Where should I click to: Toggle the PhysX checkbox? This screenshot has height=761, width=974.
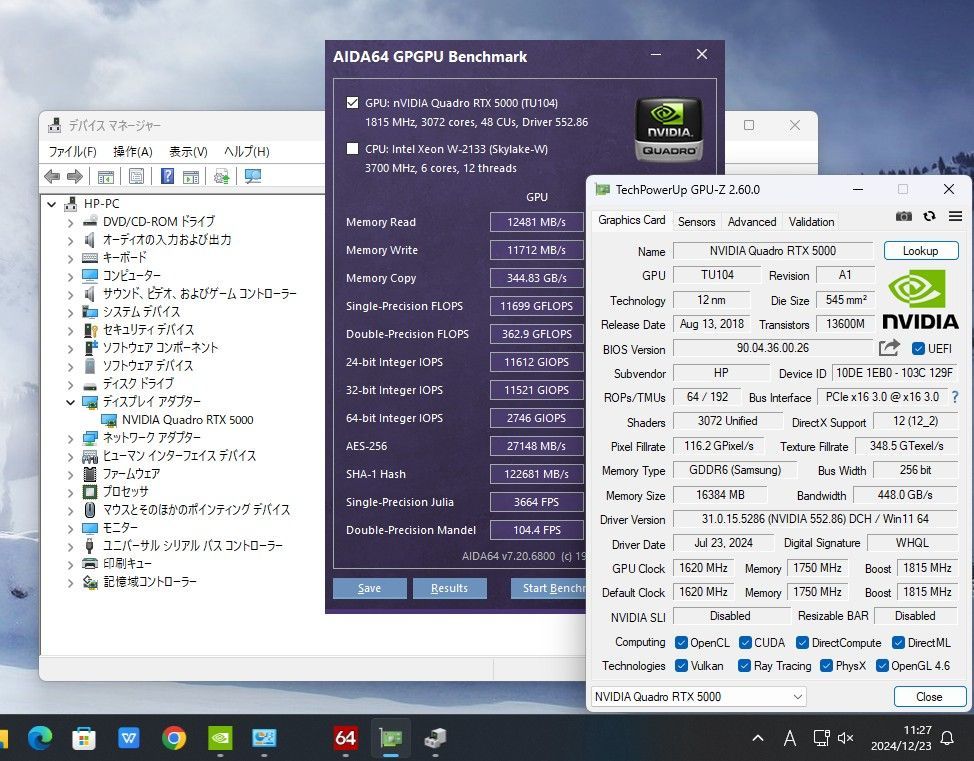pos(826,665)
